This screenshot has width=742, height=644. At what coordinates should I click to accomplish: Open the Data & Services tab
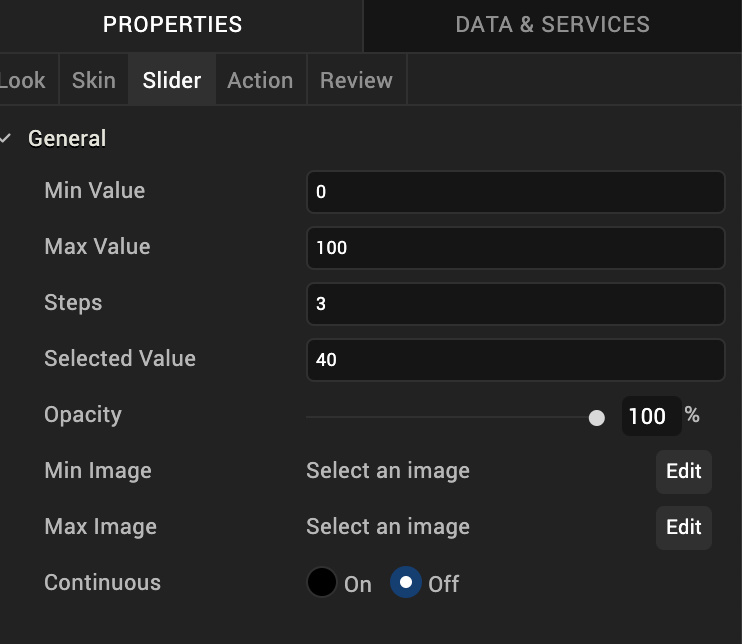pos(552,25)
